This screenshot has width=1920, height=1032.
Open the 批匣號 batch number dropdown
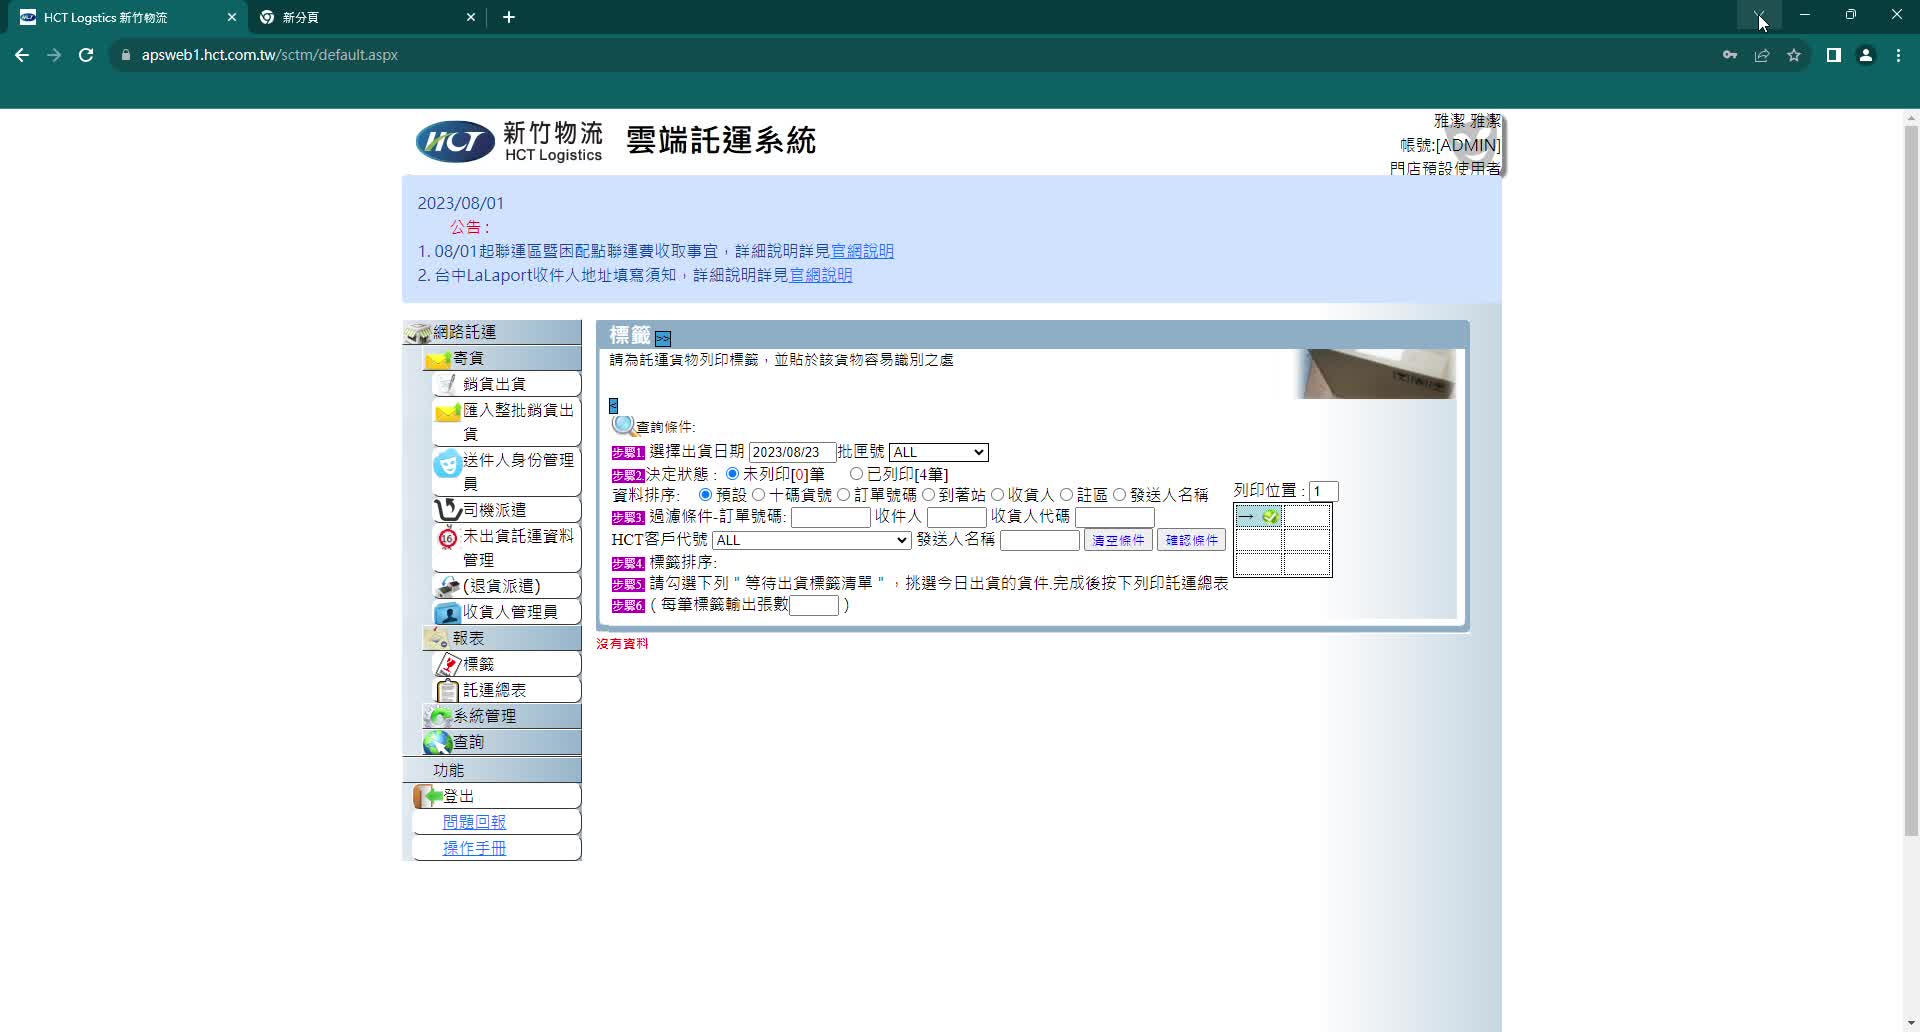click(938, 452)
